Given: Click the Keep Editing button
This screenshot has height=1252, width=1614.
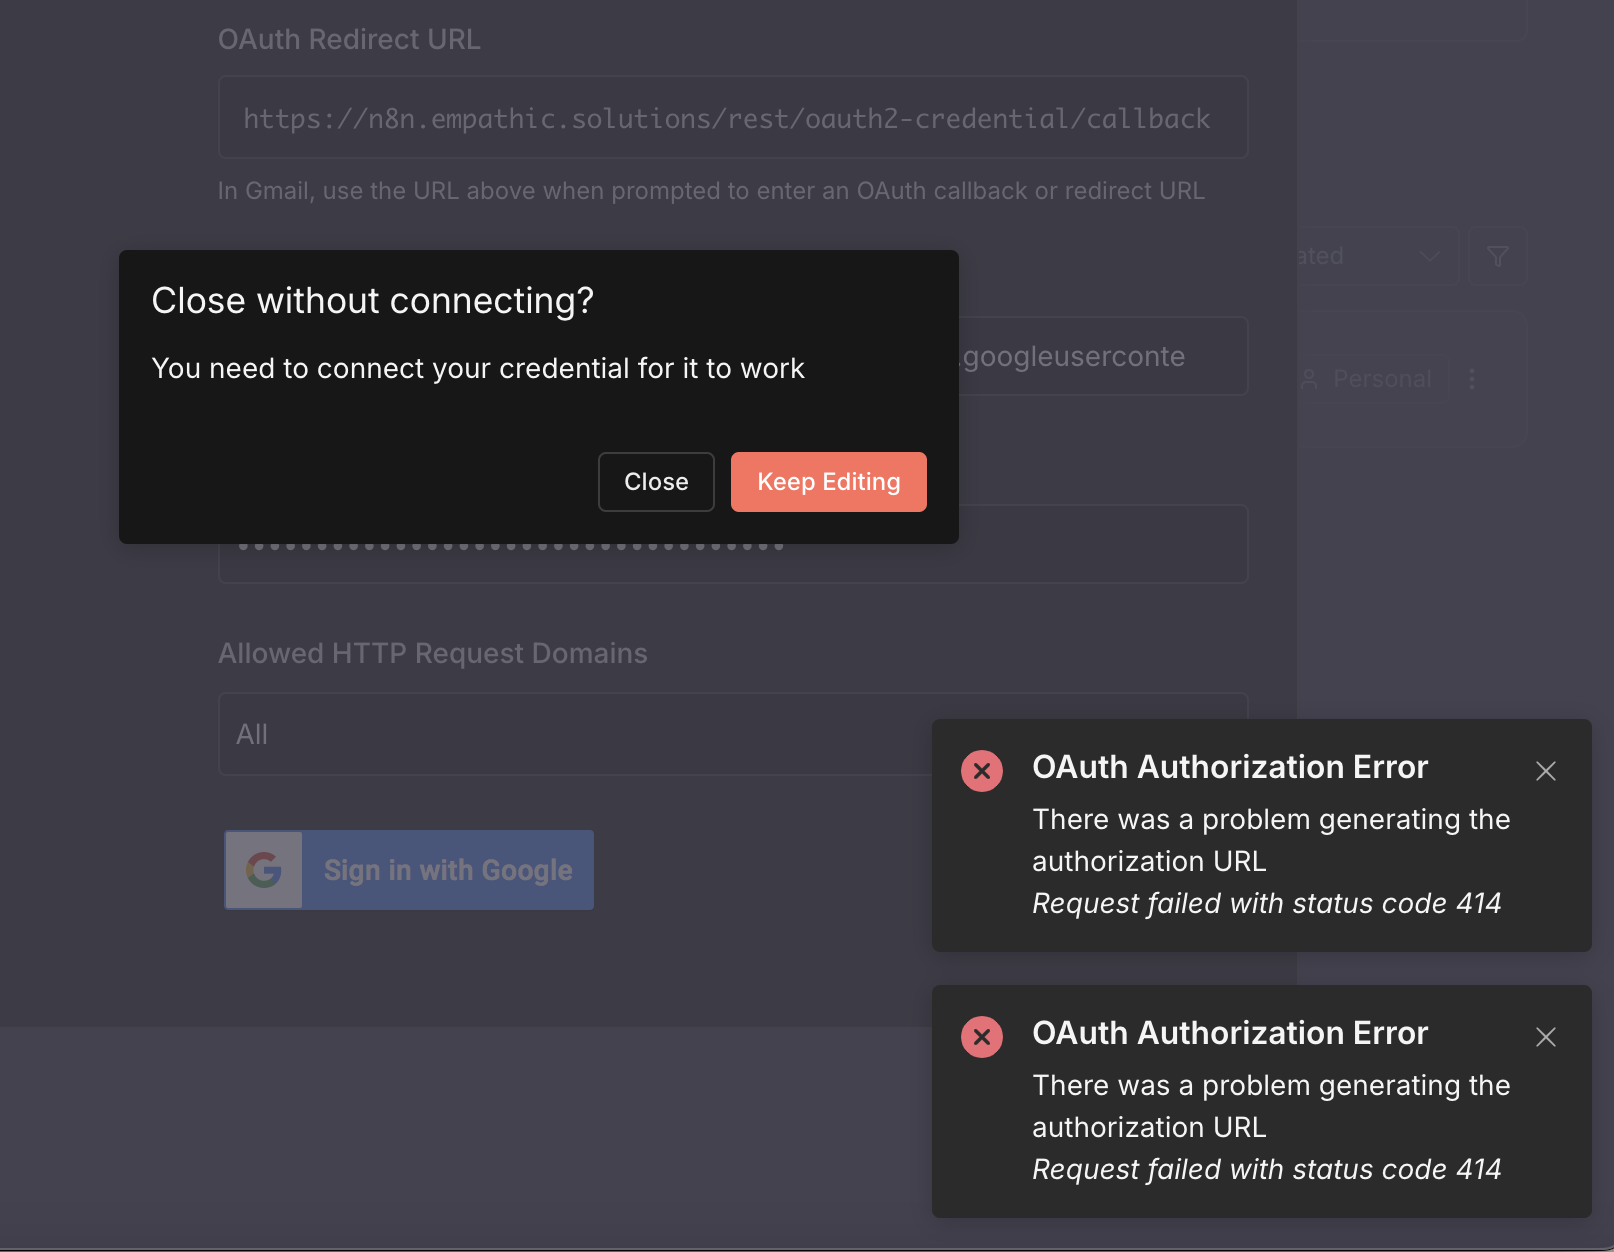Looking at the screenshot, I should coord(828,482).
